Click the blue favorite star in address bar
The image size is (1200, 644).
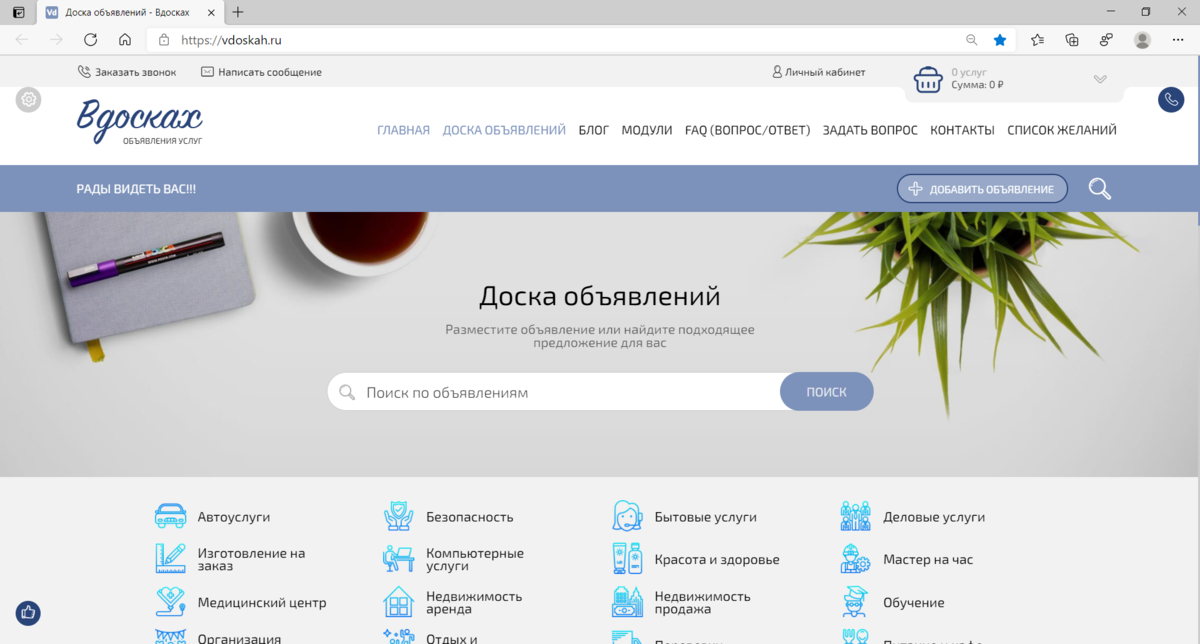coord(1000,40)
